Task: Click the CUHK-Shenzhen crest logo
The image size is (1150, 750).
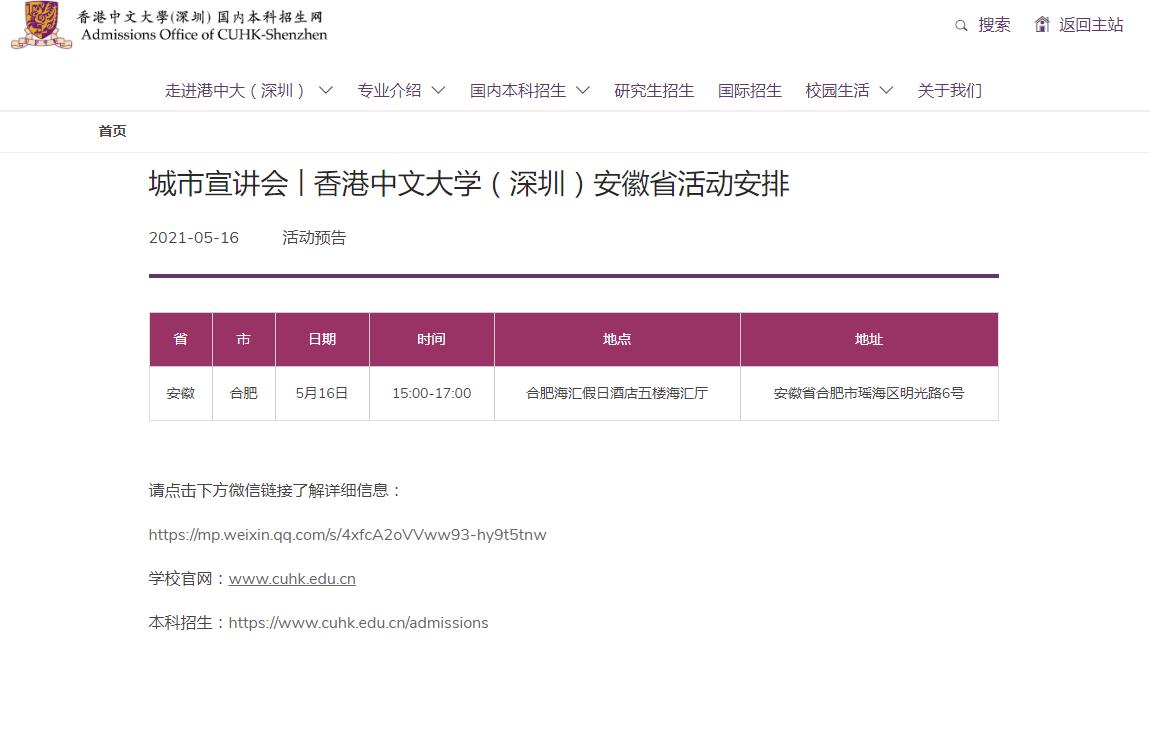Action: click(42, 25)
